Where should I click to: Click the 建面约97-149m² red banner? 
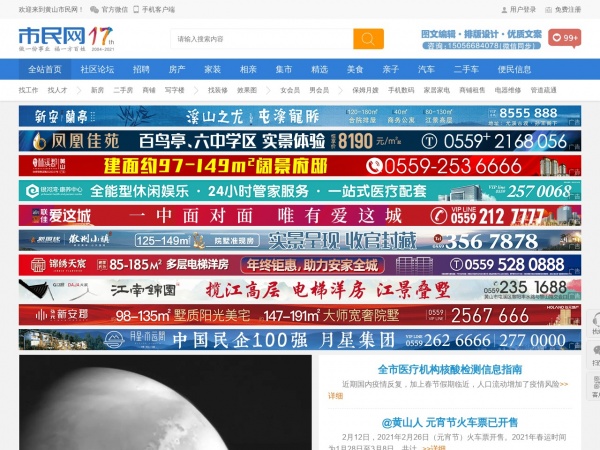tap(300, 166)
